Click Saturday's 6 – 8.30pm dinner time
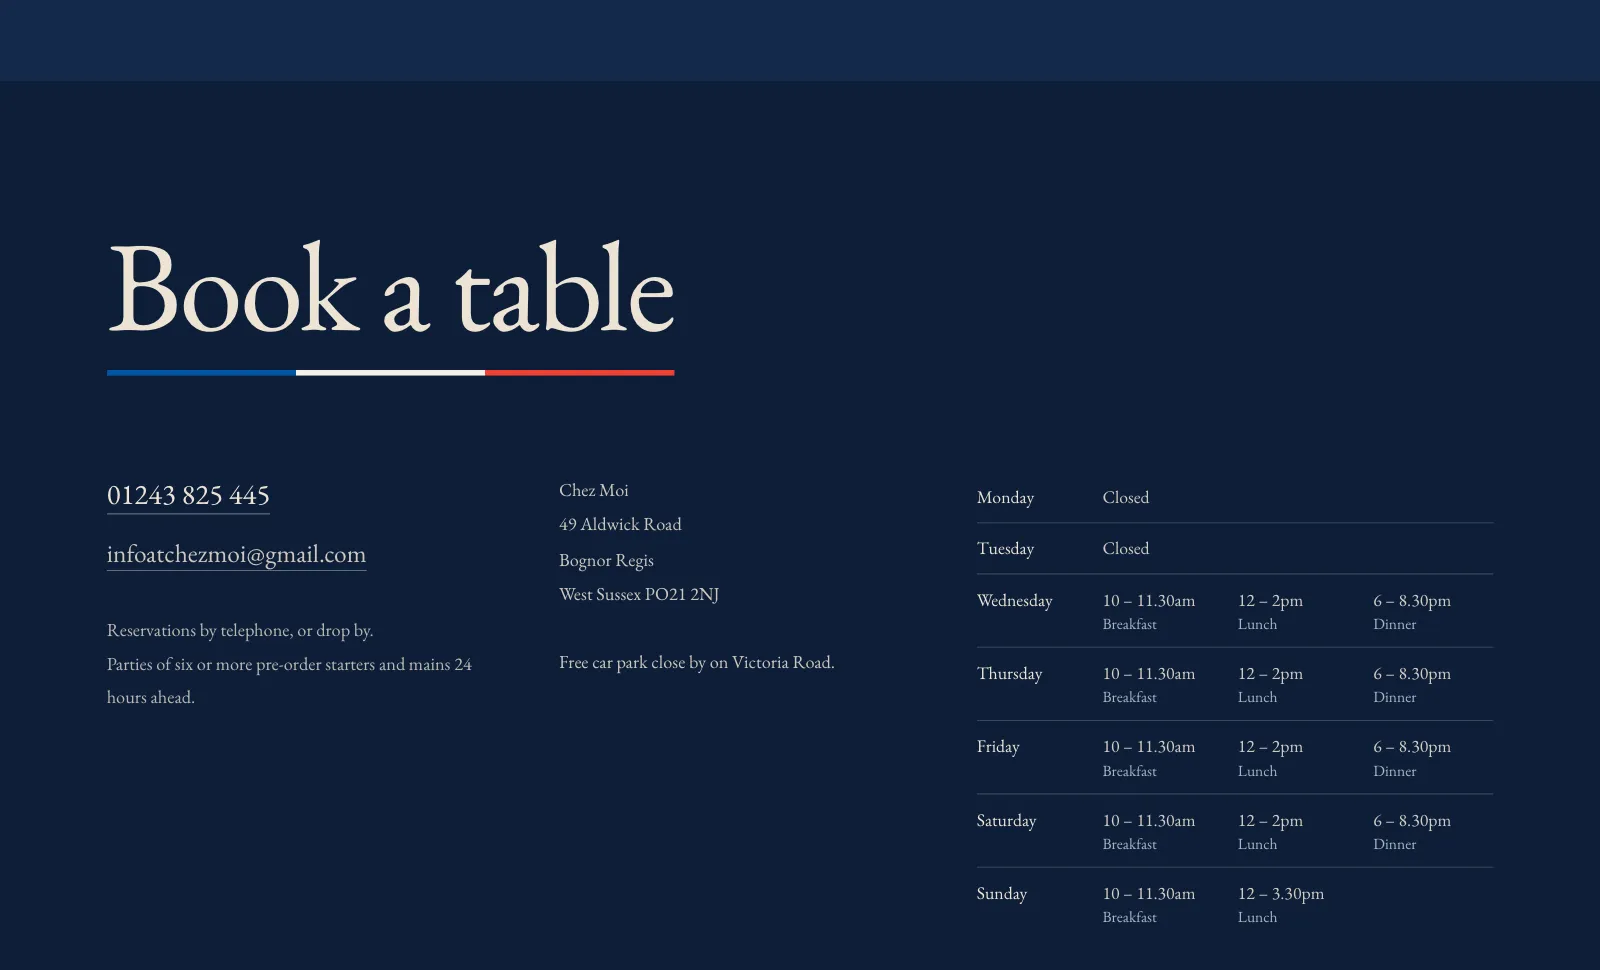This screenshot has height=970, width=1600. 1412,820
